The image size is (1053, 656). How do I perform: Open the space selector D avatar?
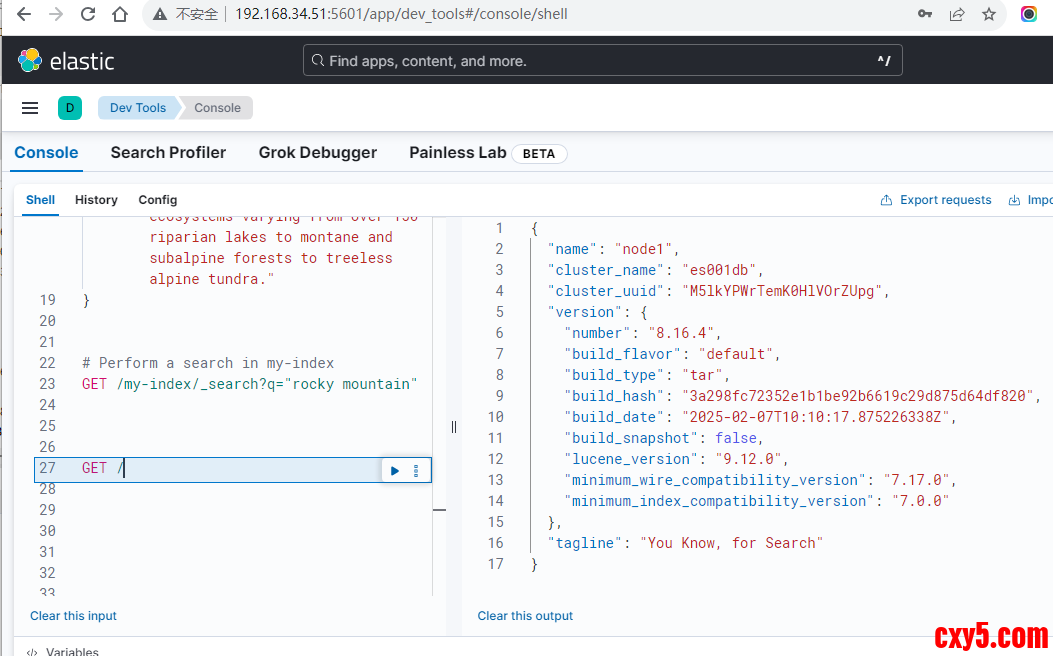coord(69,108)
